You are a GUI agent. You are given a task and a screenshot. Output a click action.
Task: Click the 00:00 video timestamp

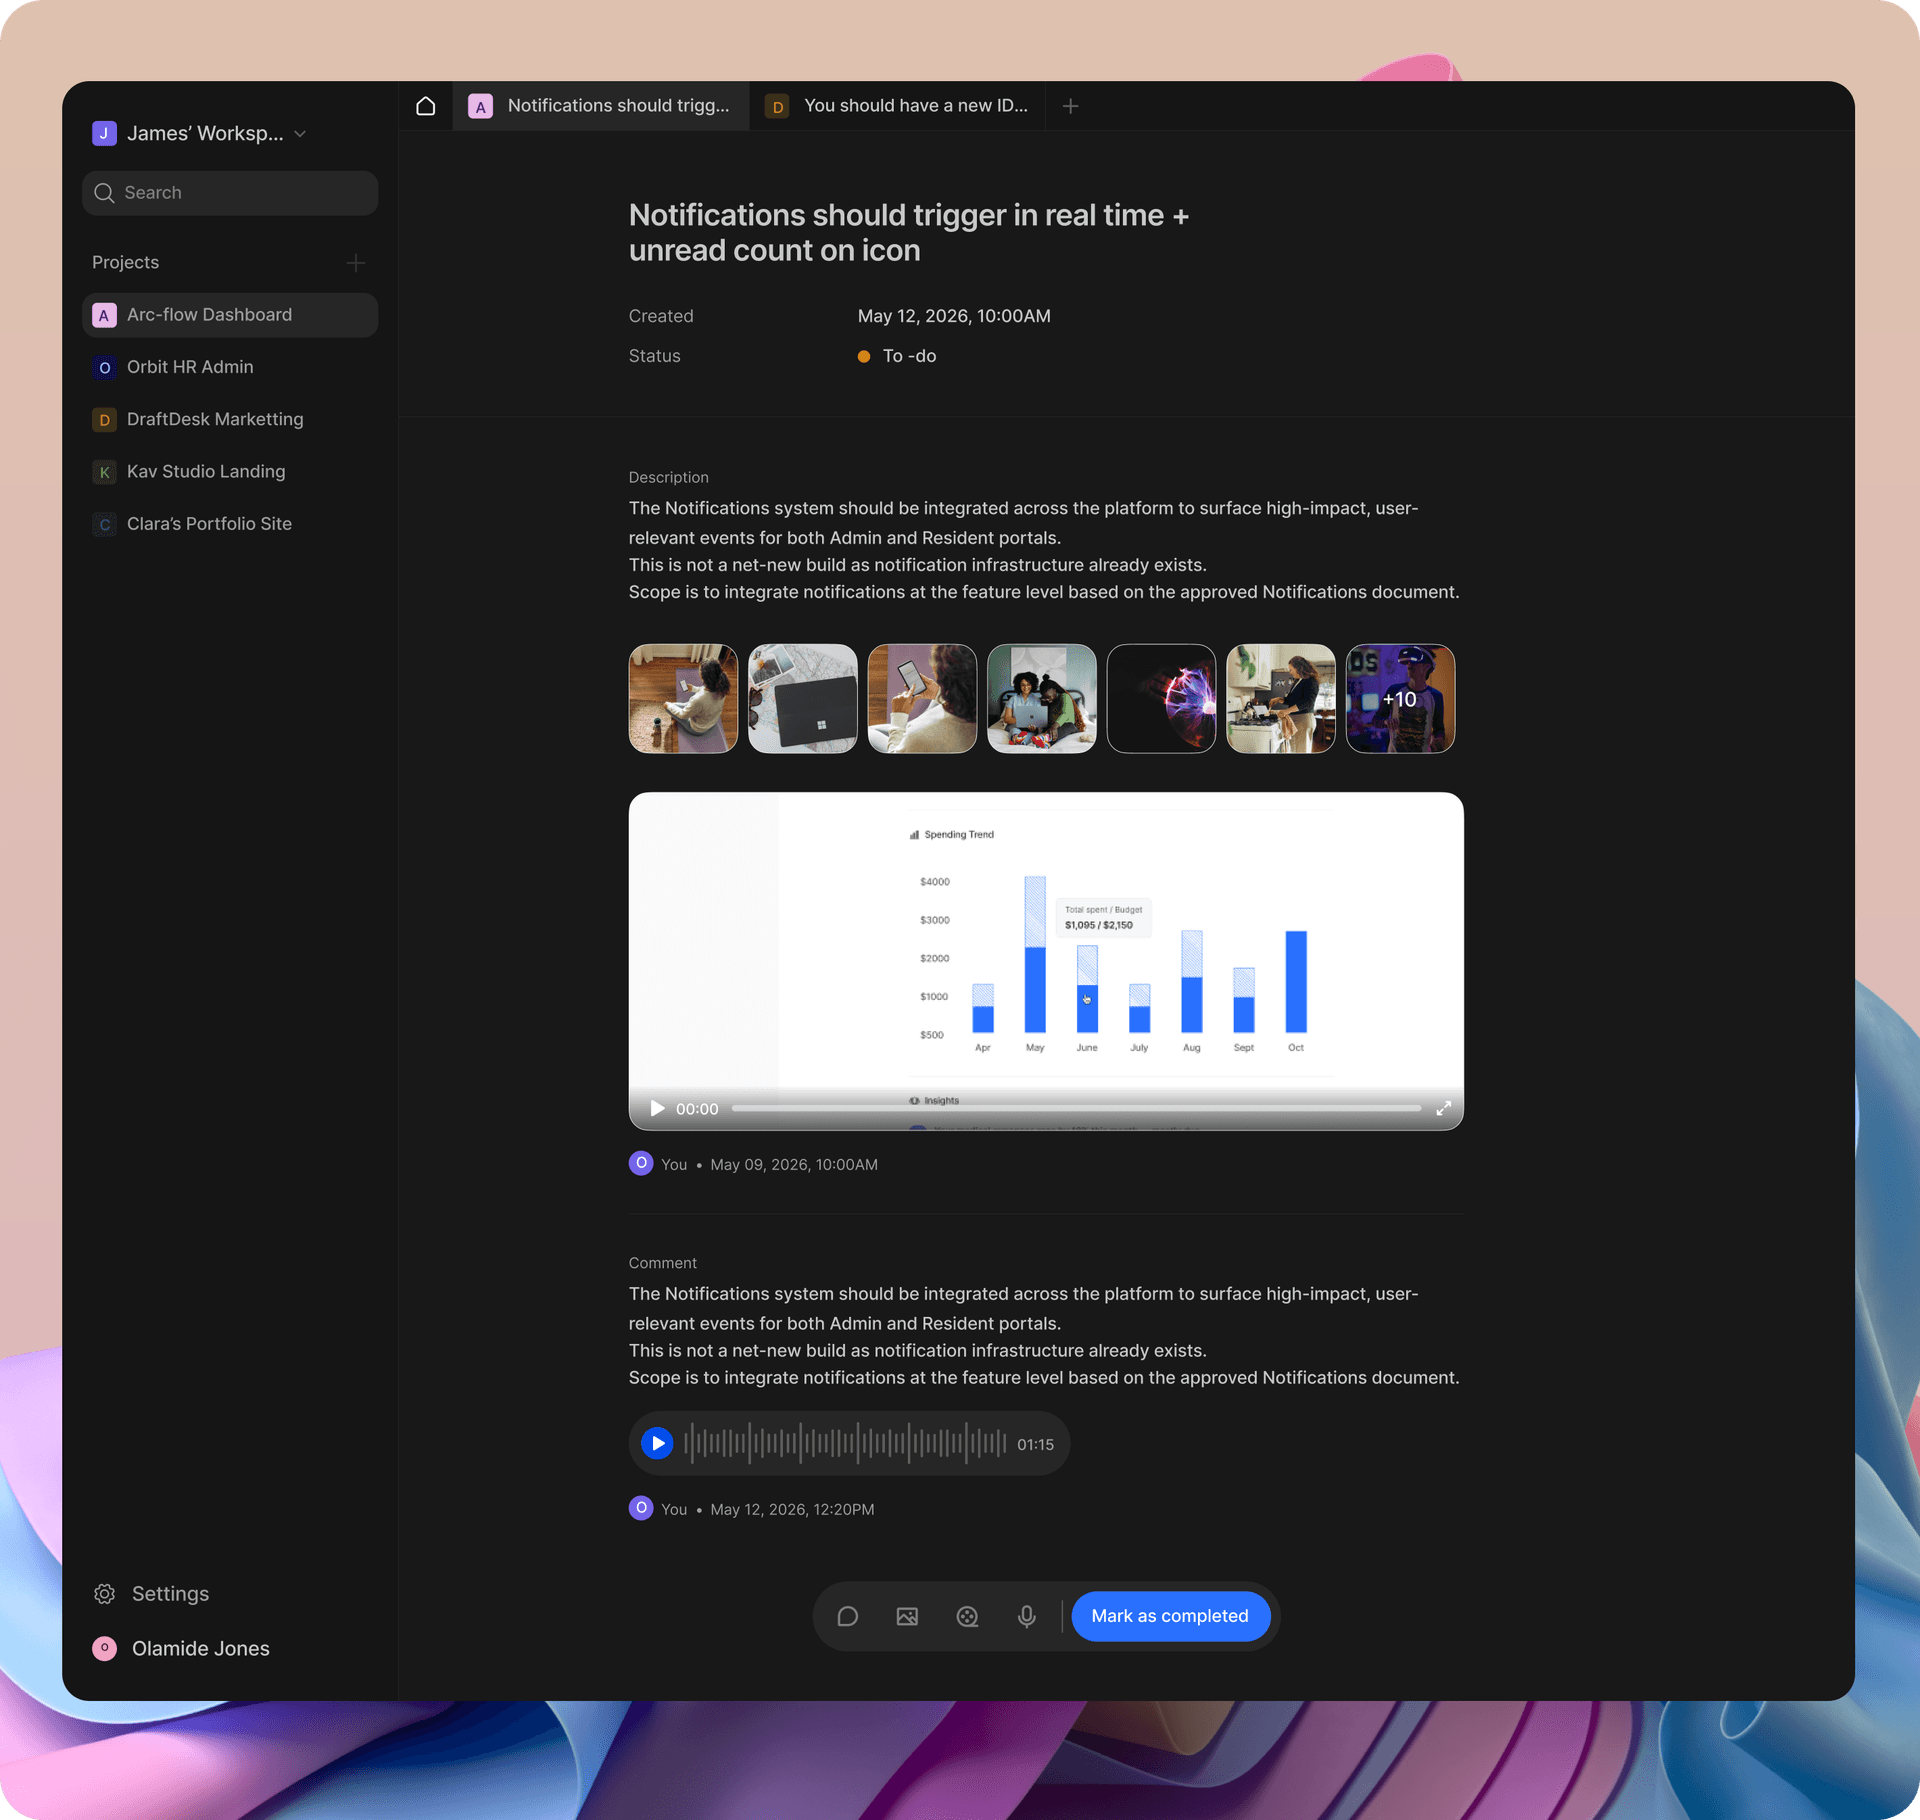(x=697, y=1109)
